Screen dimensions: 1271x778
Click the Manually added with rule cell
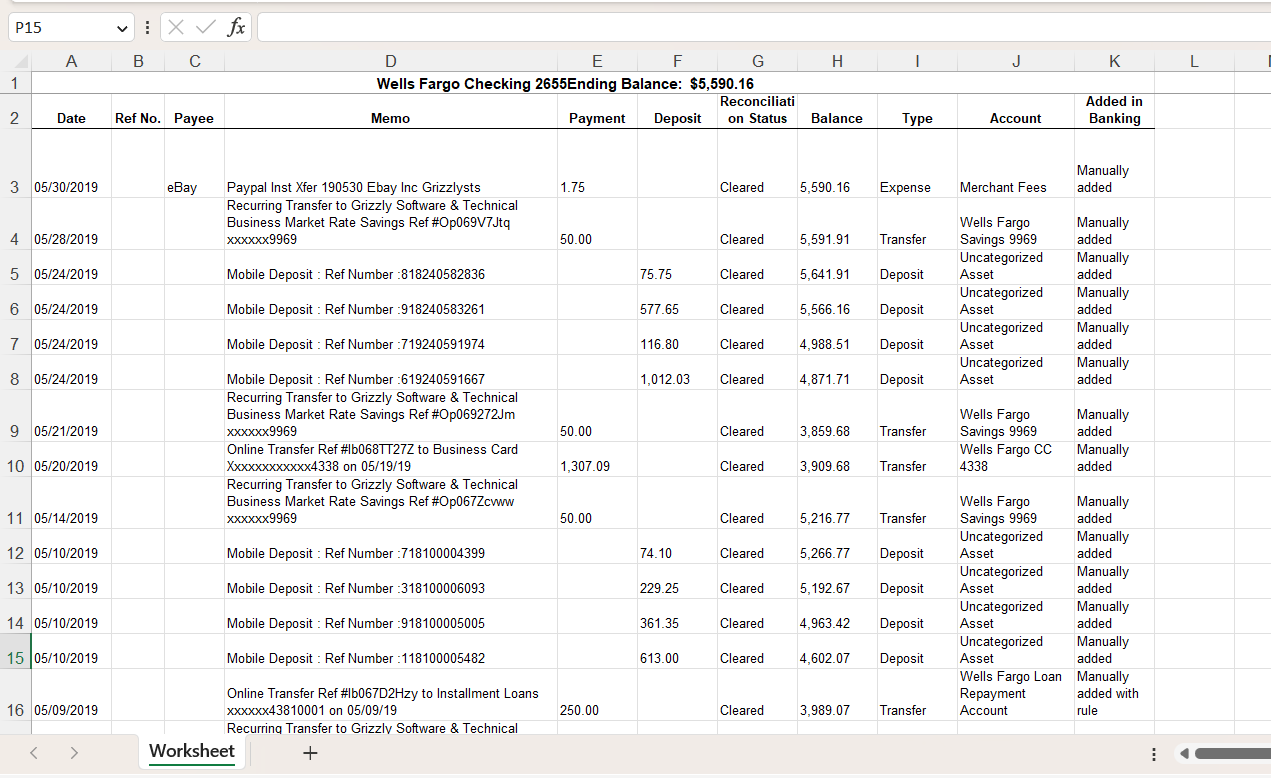1114,694
